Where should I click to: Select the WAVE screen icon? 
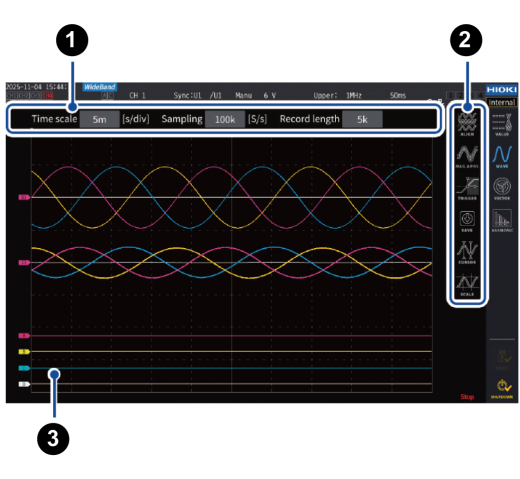point(502,156)
